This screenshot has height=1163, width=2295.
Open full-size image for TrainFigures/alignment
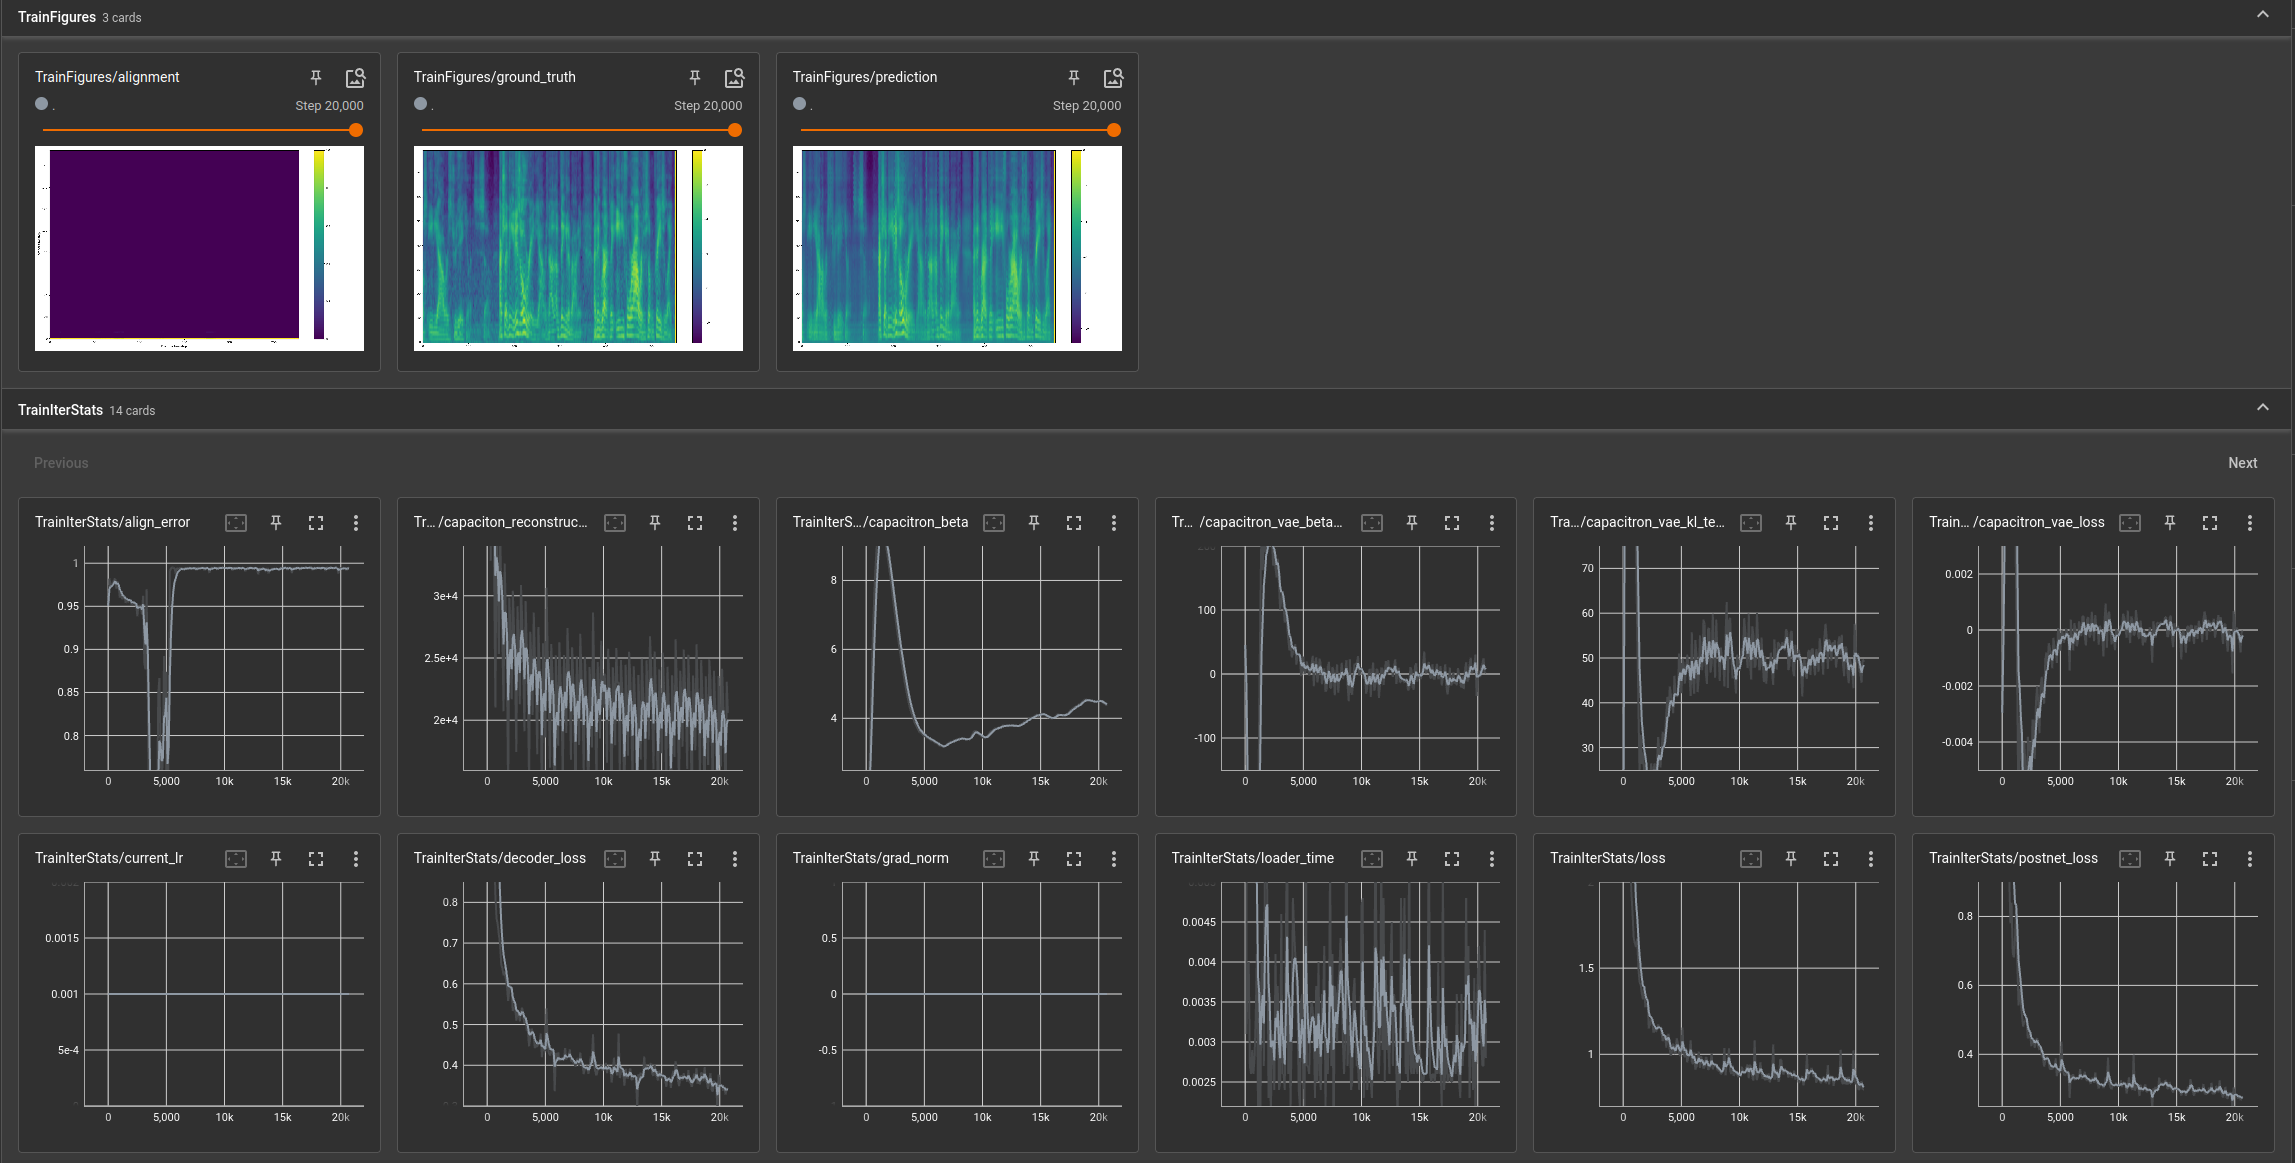pos(355,77)
